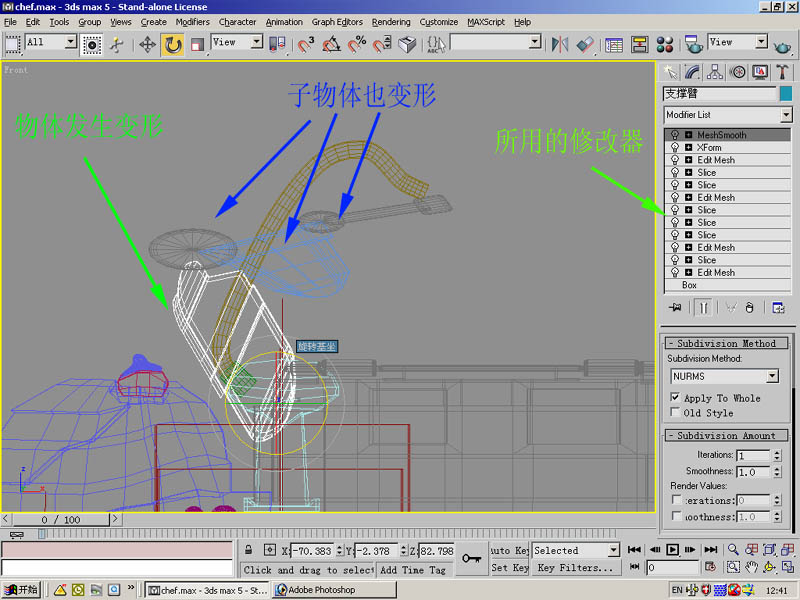
Task: Click Add Time Tag
Action: point(413,570)
